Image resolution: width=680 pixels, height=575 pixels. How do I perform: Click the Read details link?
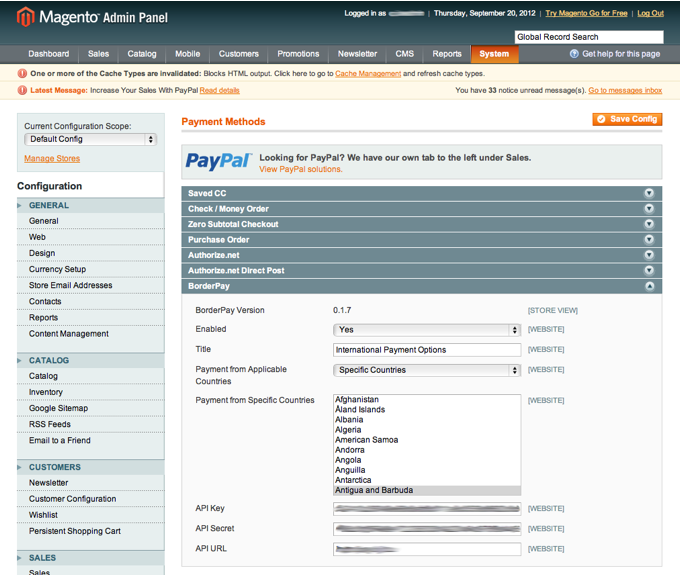click(219, 90)
